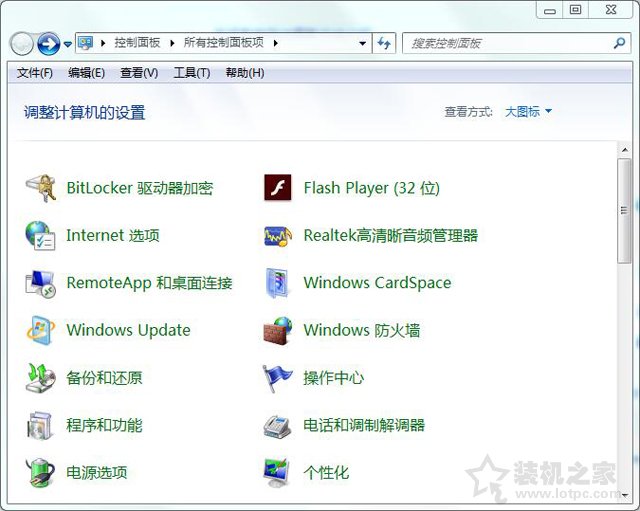Open the 查看(V) menu
Image resolution: width=640 pixels, height=511 pixels.
point(139,73)
